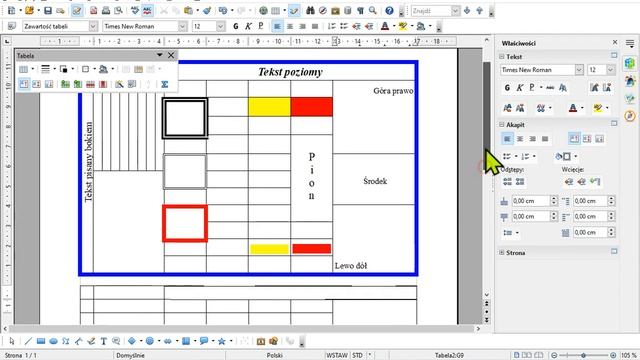This screenshot has width=640, height=360.
Task: Select the Ellipse tool in the drawing toolbar
Action: click(x=53, y=341)
